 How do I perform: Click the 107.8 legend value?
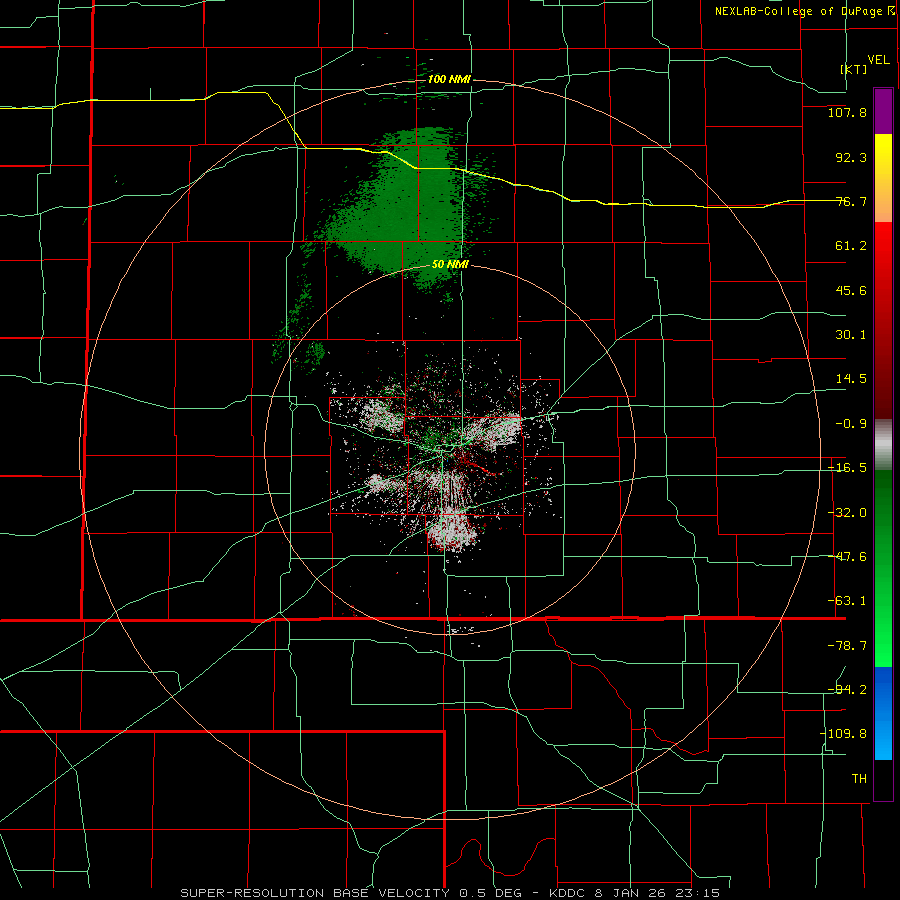point(847,112)
